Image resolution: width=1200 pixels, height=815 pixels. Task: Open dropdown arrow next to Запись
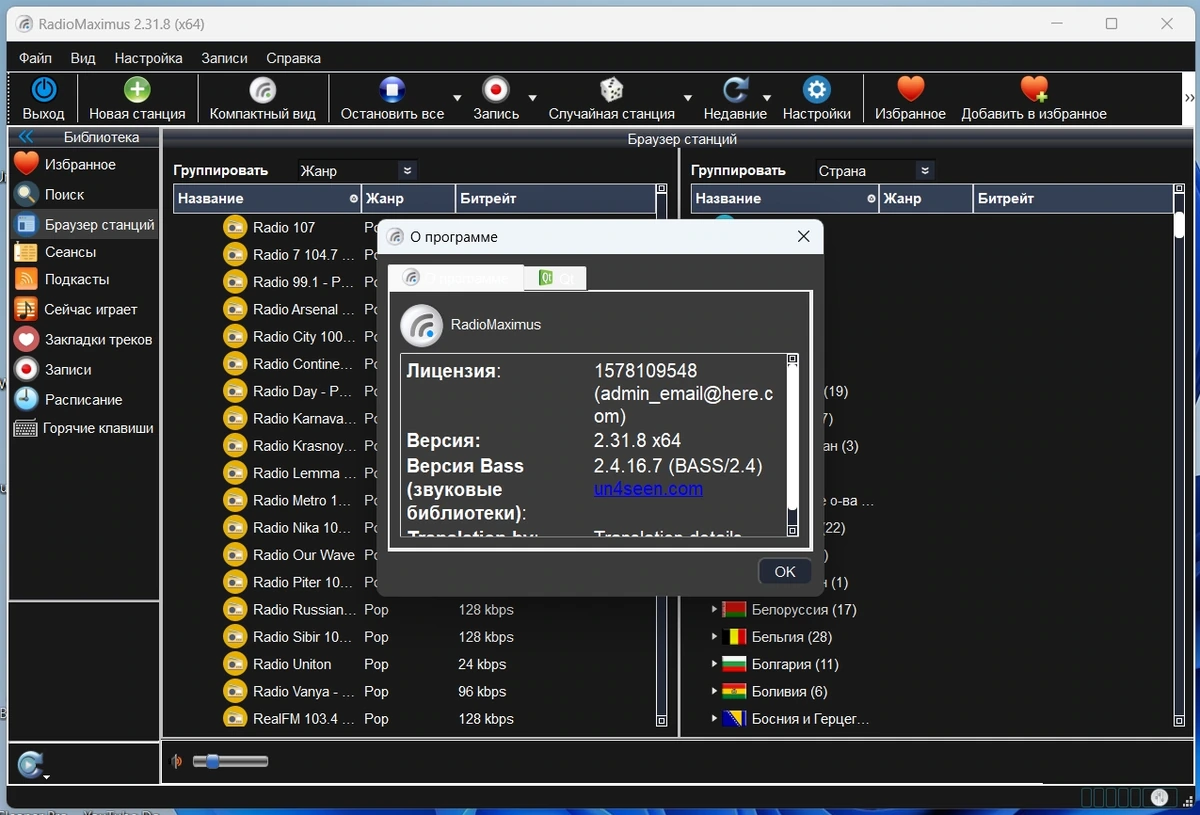point(532,98)
